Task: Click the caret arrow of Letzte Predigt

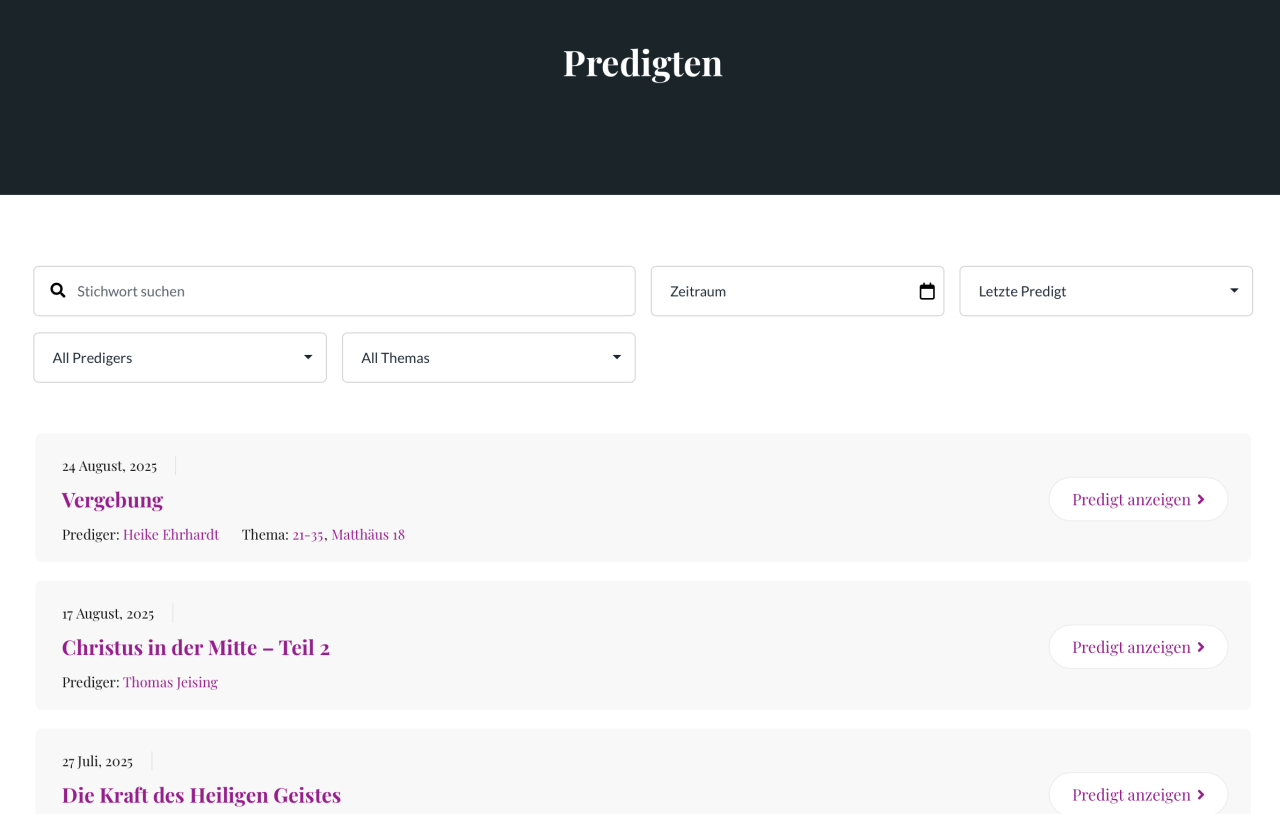Action: tap(1234, 291)
